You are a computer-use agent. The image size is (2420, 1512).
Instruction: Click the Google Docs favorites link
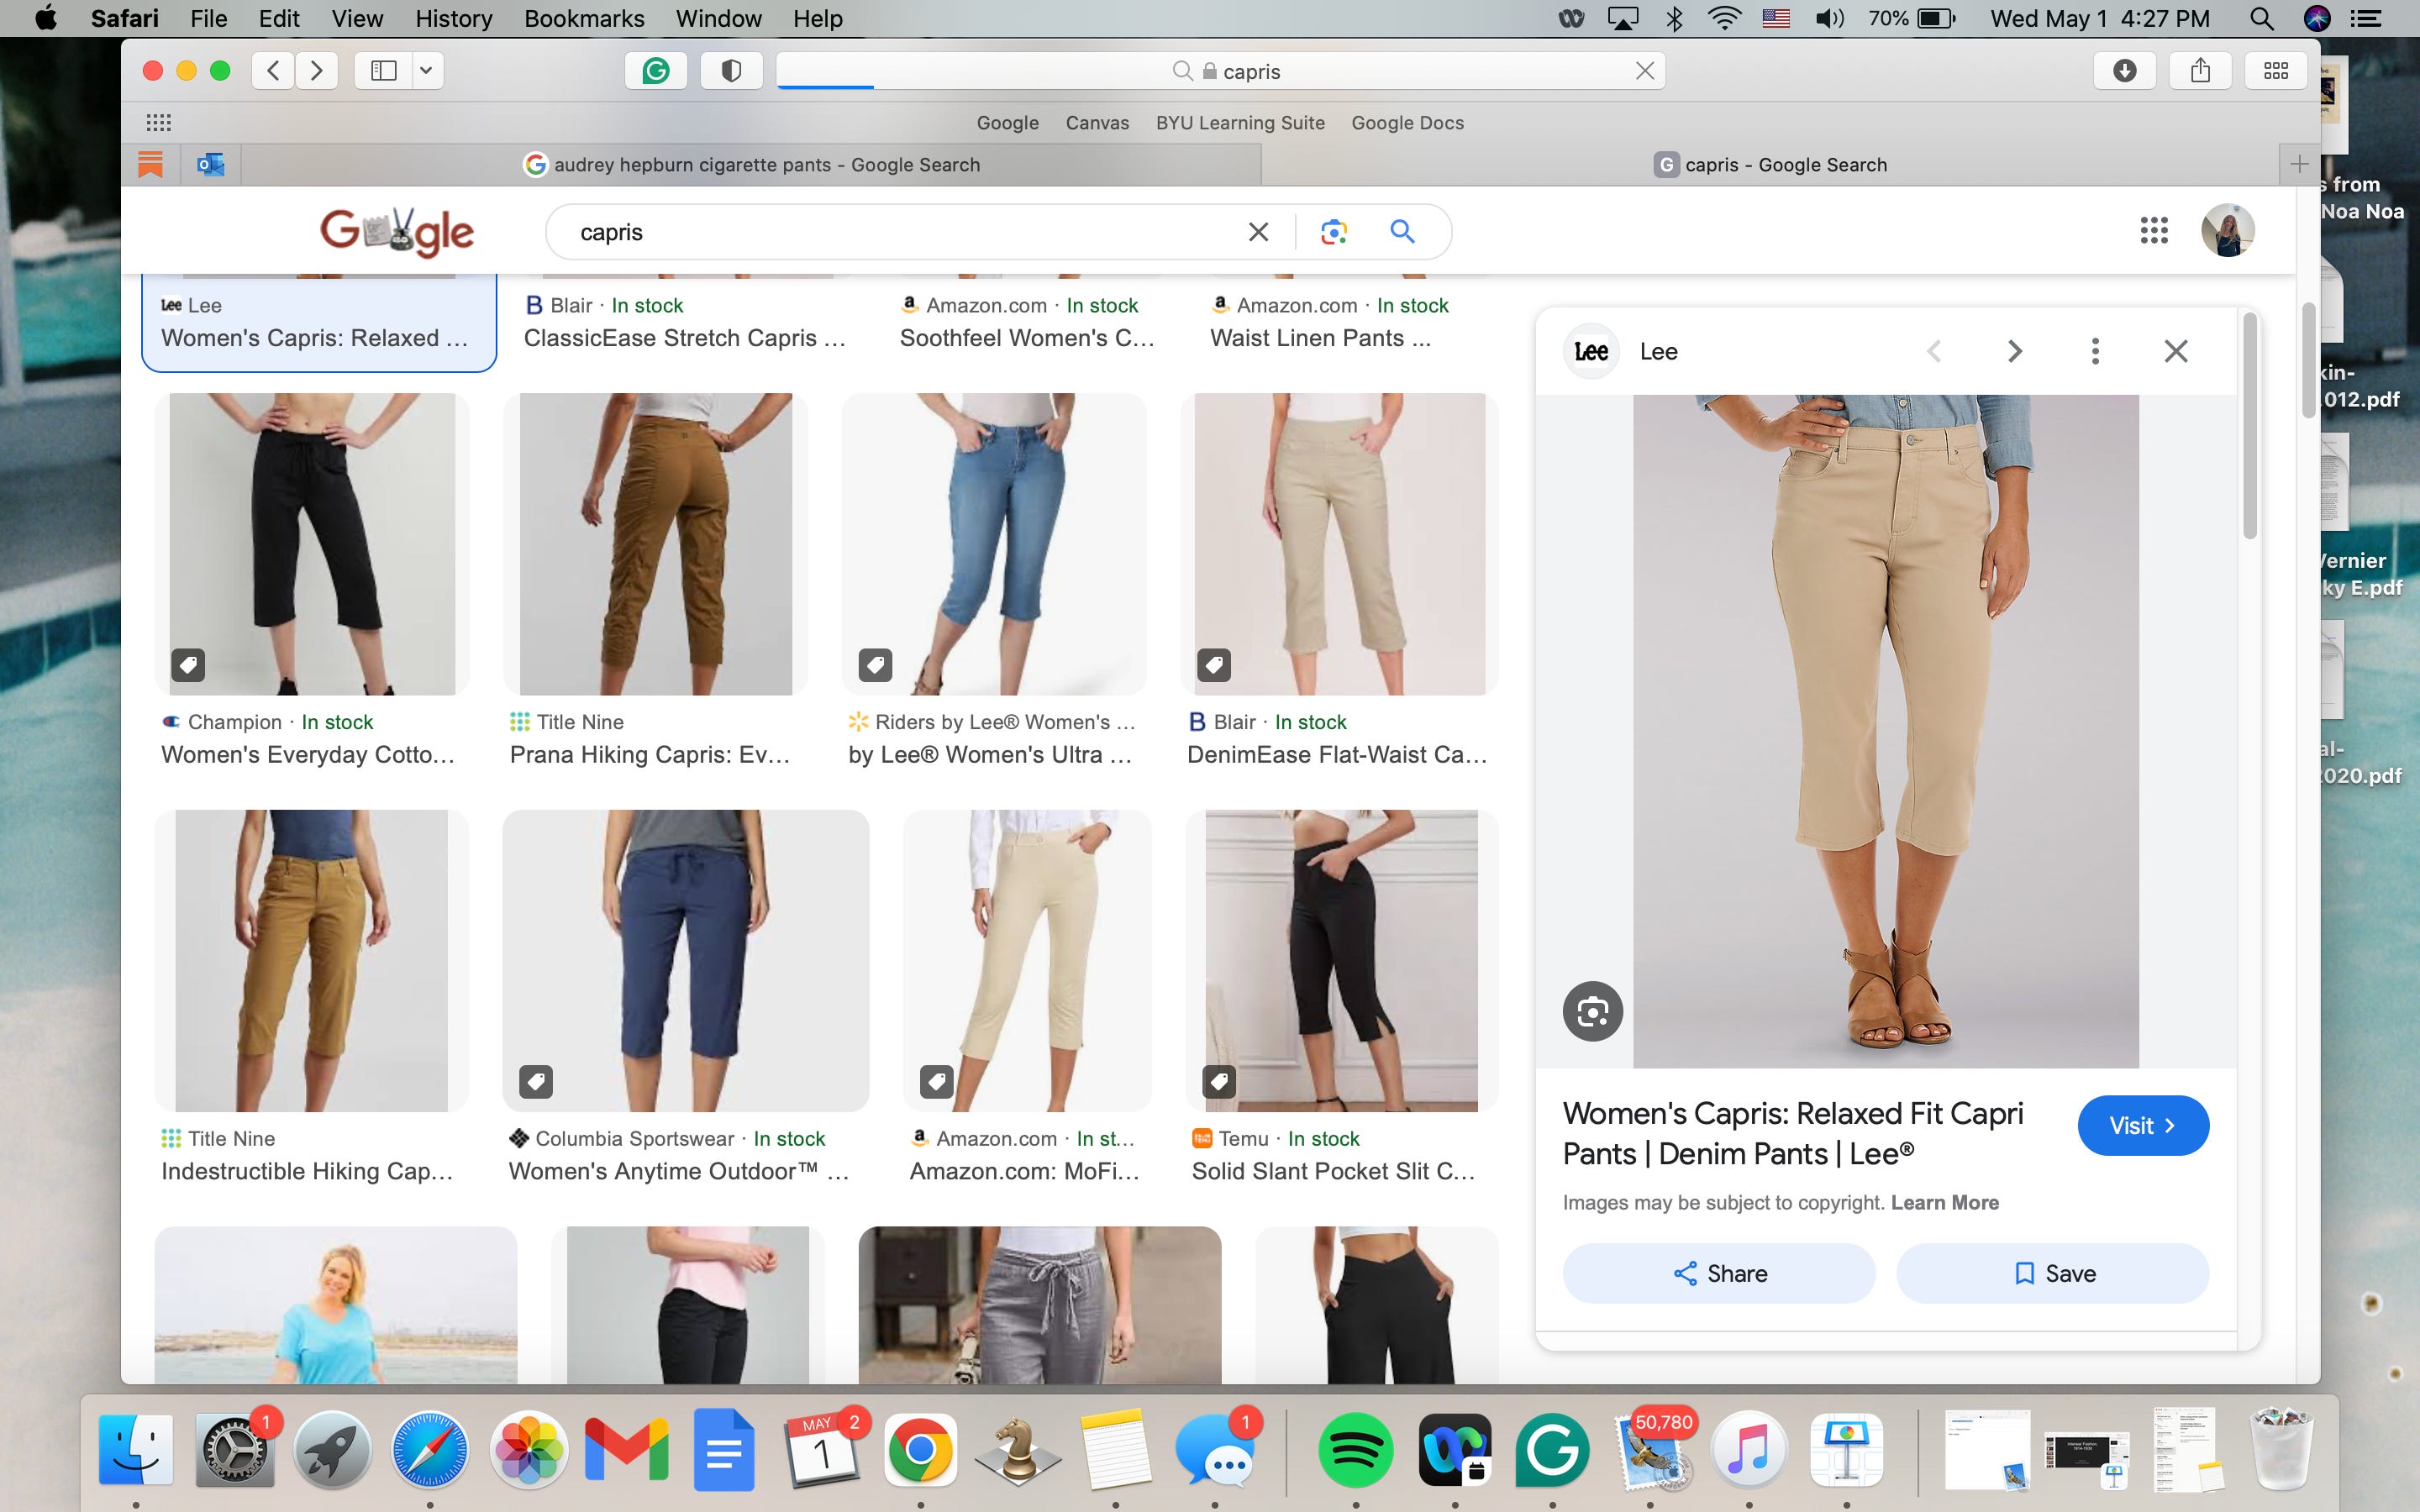click(1407, 123)
